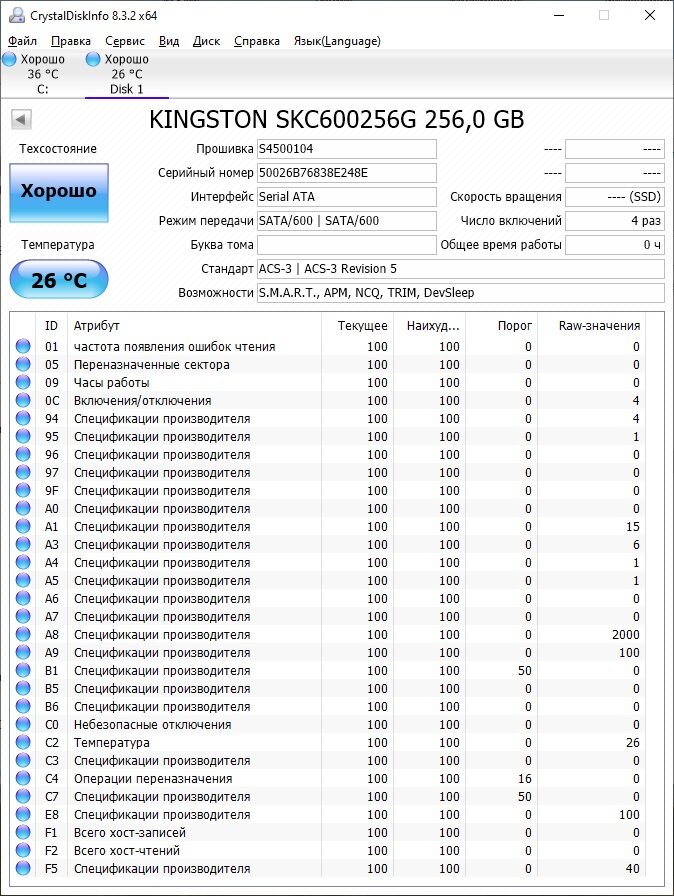The image size is (674, 896).
Task: Click the 26 °C temperature indicator
Action: (x=59, y=279)
